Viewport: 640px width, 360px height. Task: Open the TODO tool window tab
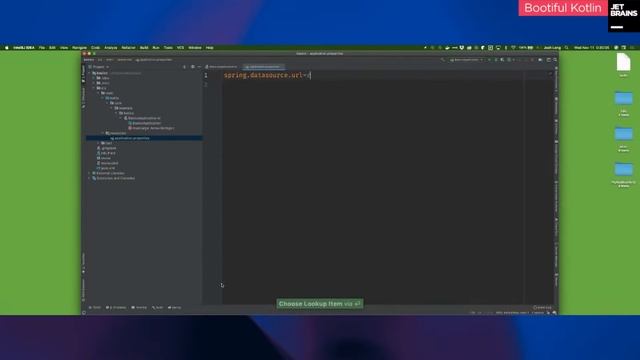[95, 307]
